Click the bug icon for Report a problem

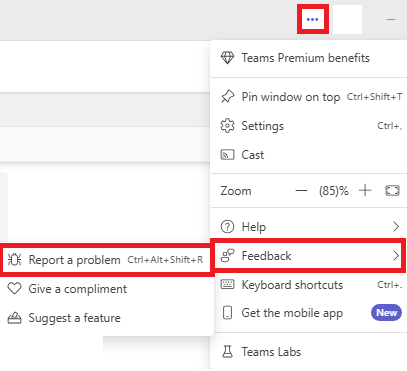pyautogui.click(x=14, y=260)
